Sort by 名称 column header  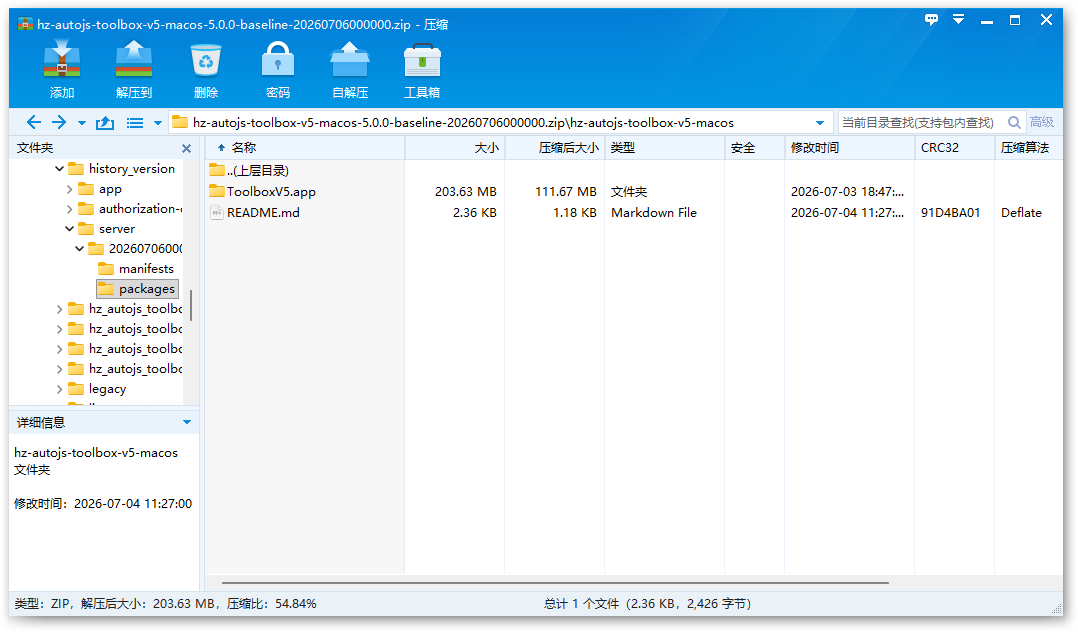coord(305,148)
